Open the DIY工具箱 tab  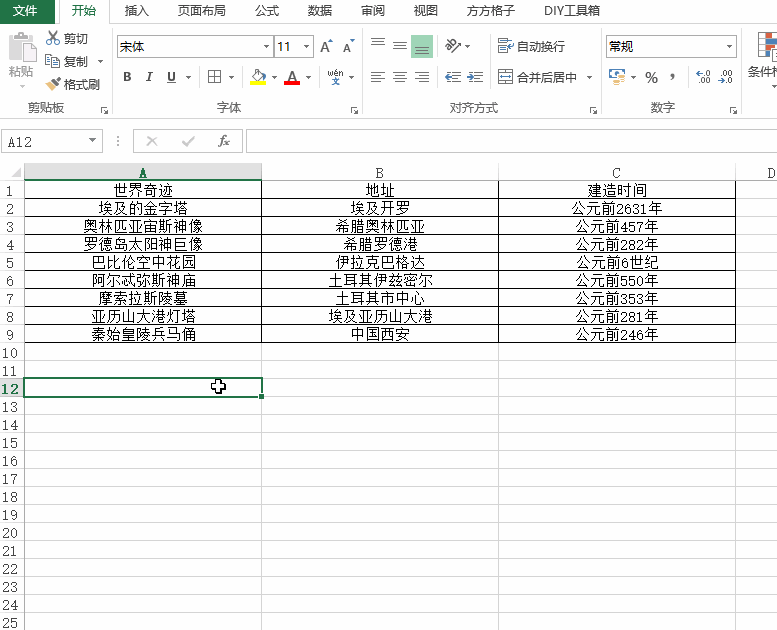pyautogui.click(x=572, y=11)
